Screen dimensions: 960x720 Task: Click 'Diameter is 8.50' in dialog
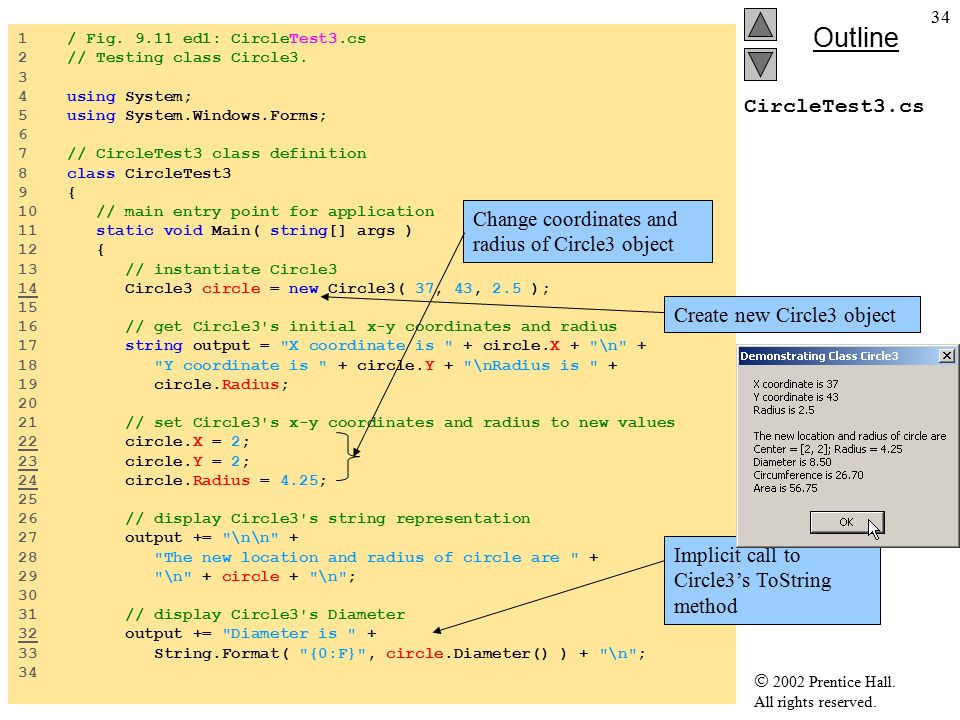click(792, 462)
